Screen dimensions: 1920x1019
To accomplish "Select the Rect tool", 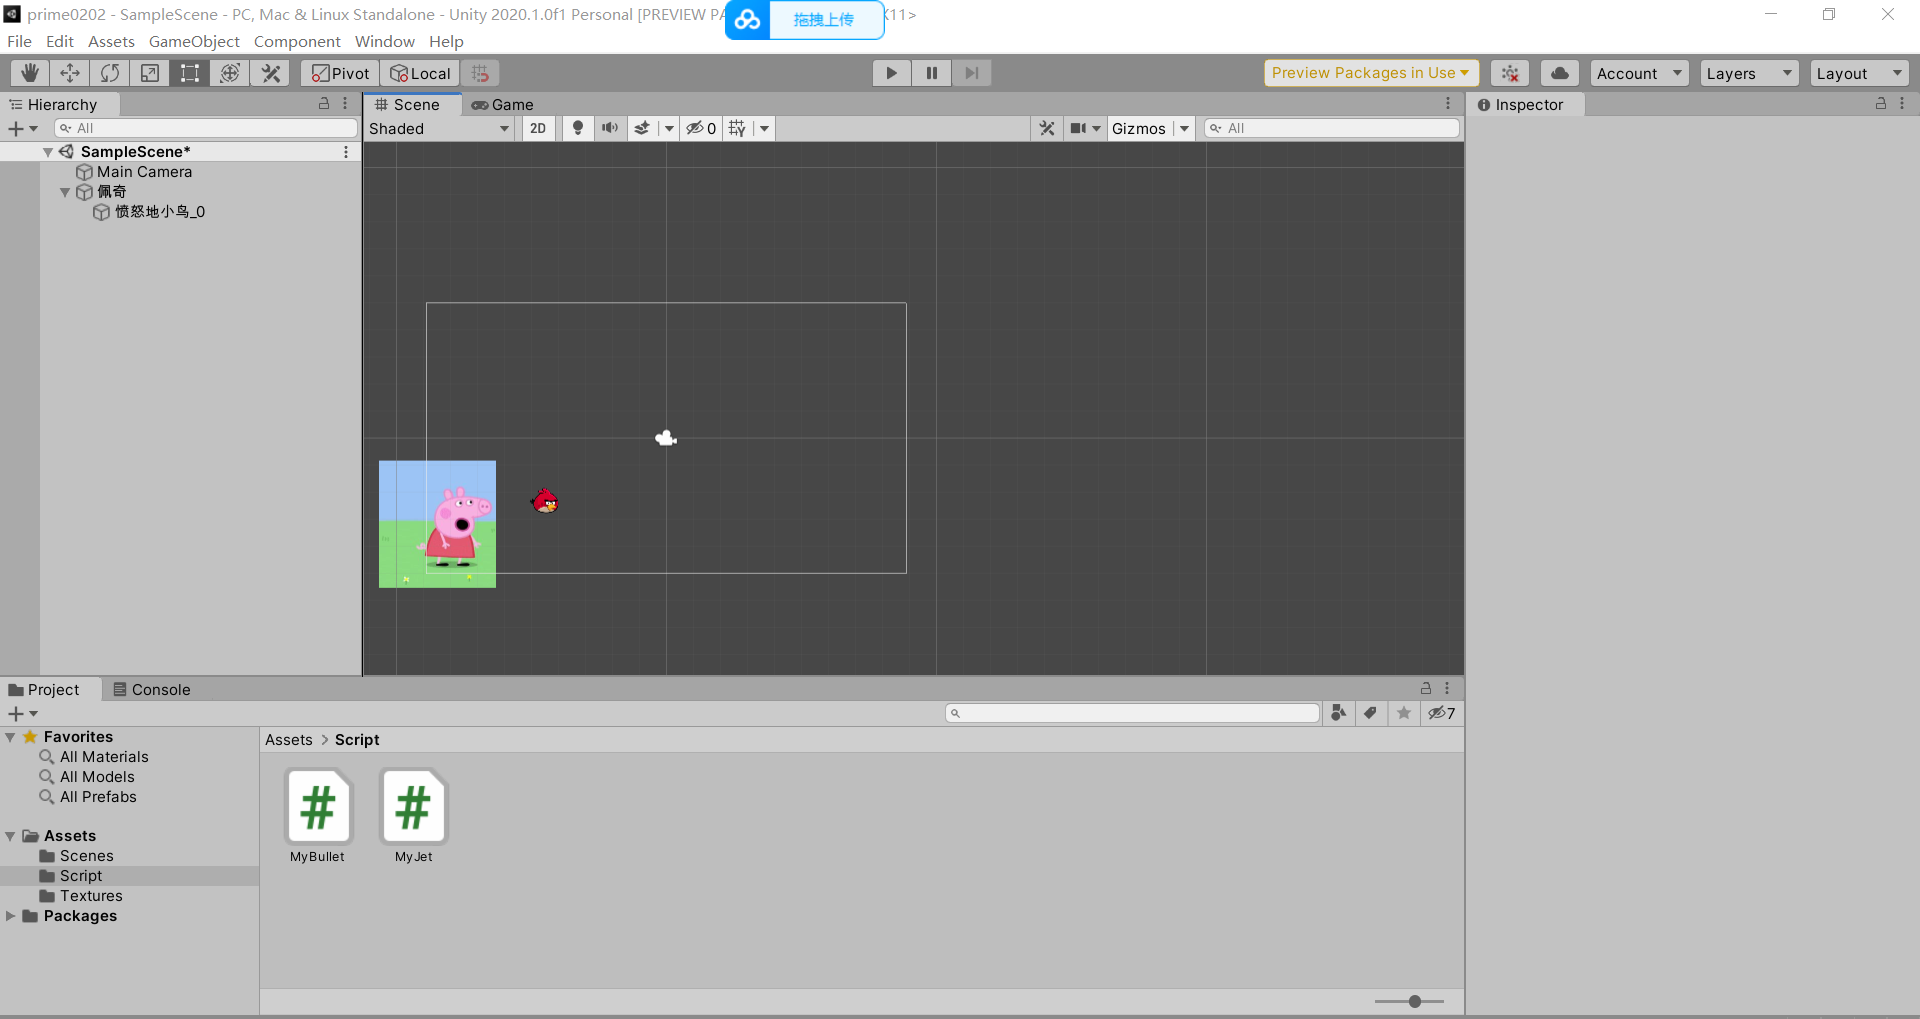I will 190,73.
